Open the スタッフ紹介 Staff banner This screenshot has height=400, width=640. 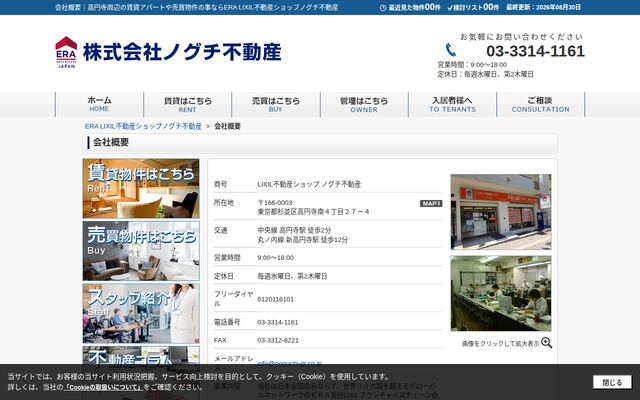pyautogui.click(x=141, y=313)
